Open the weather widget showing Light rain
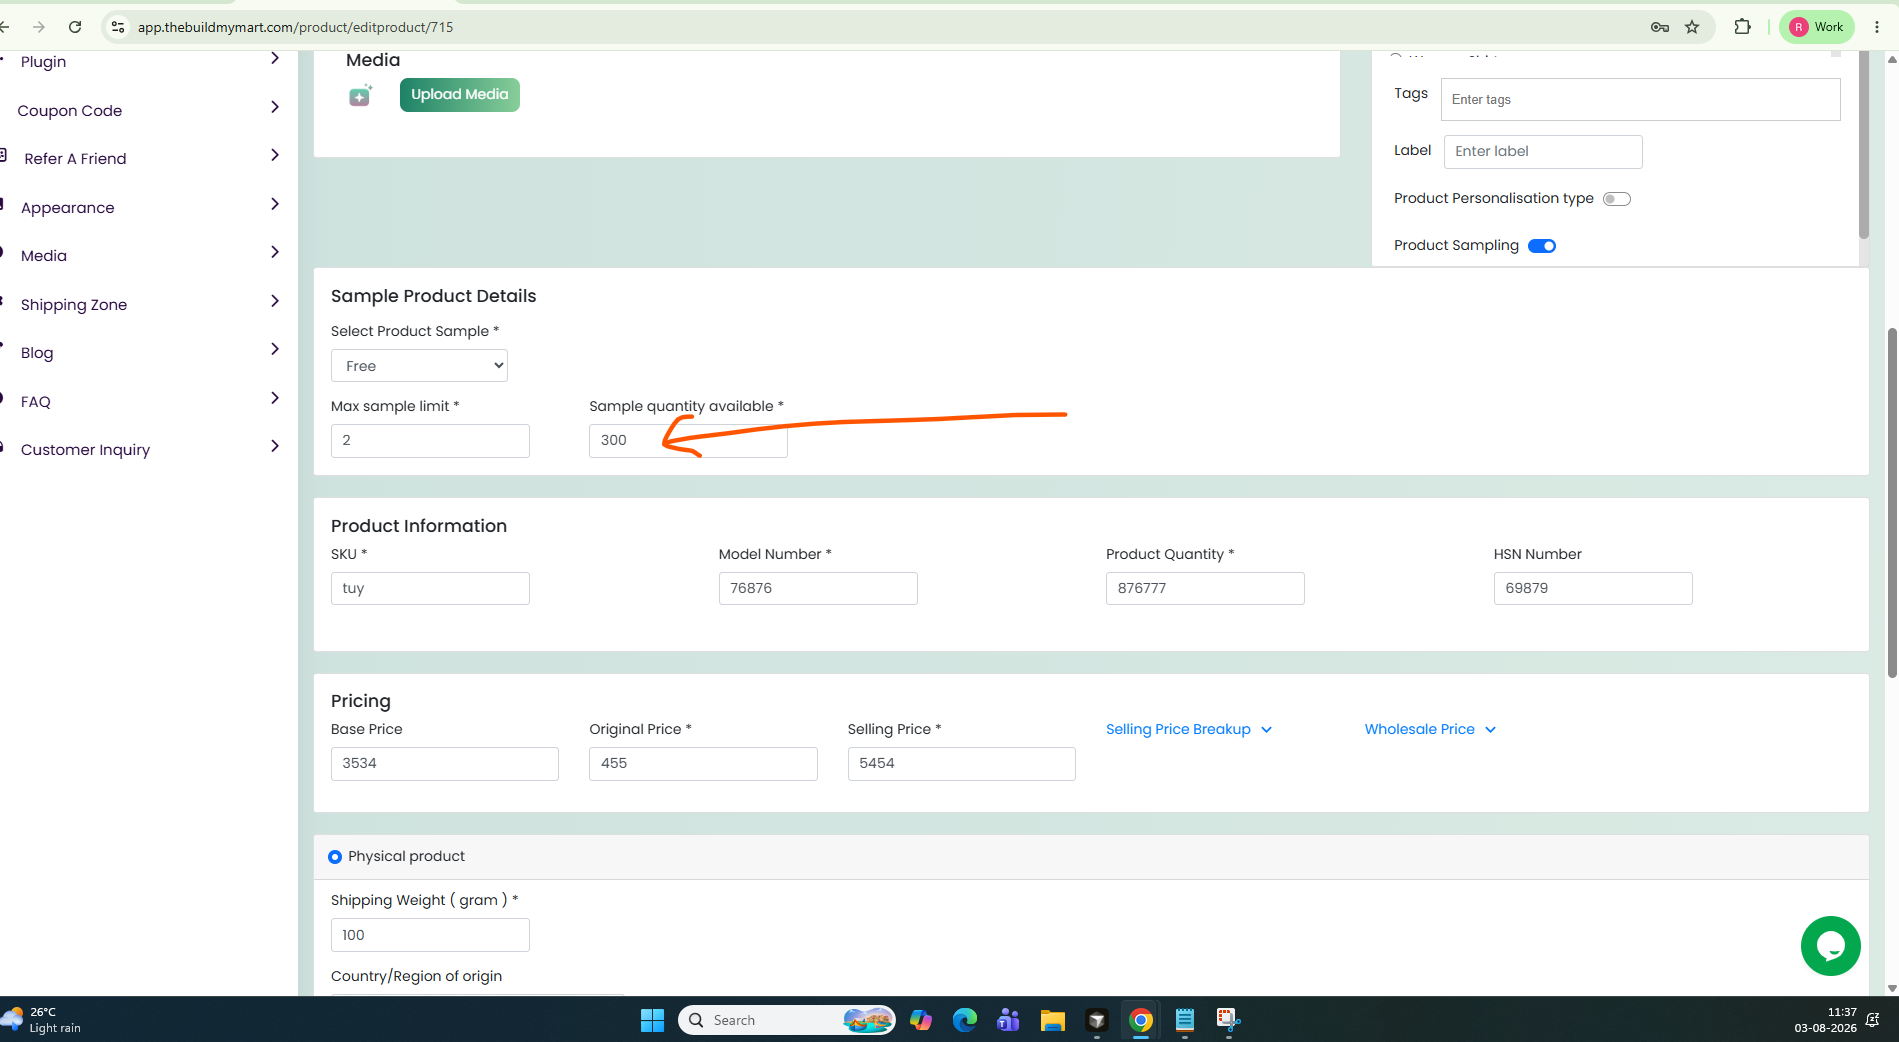Viewport: 1899px width, 1042px height. (42, 1020)
